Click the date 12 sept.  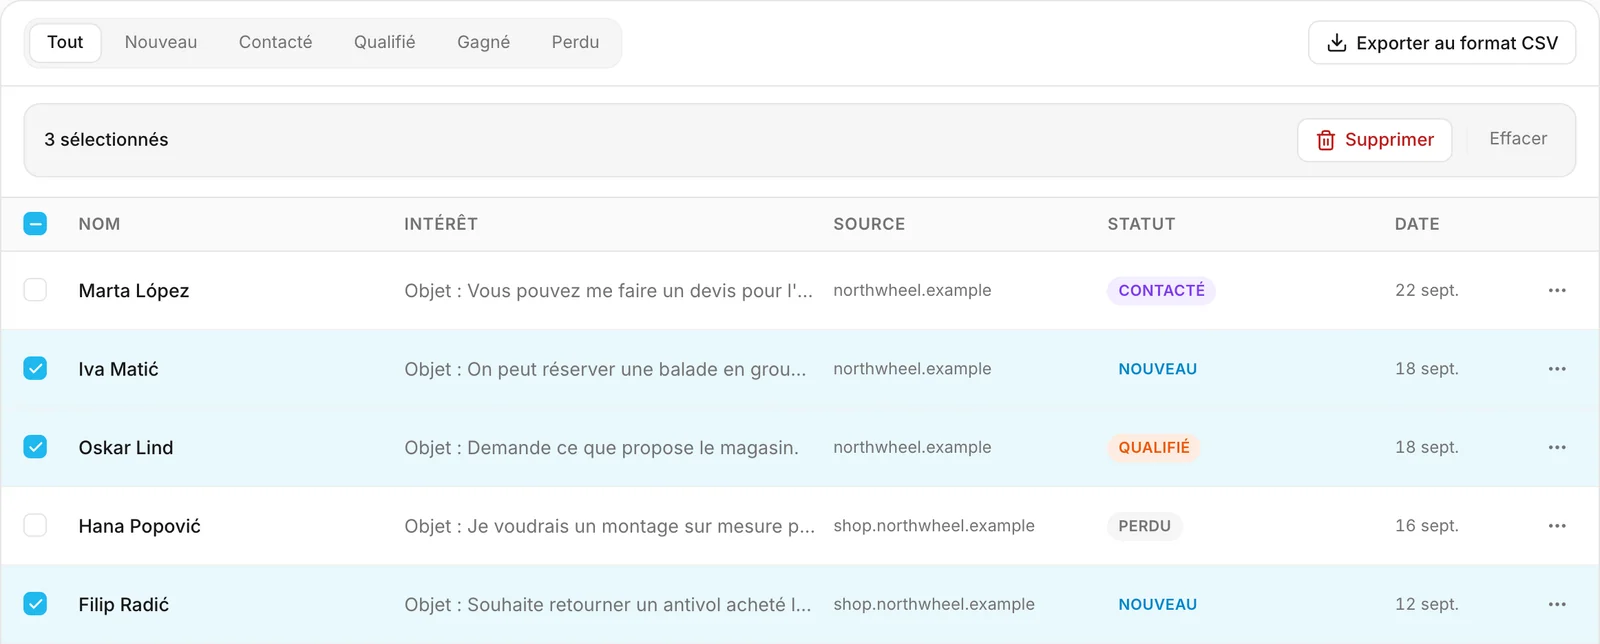click(1427, 604)
